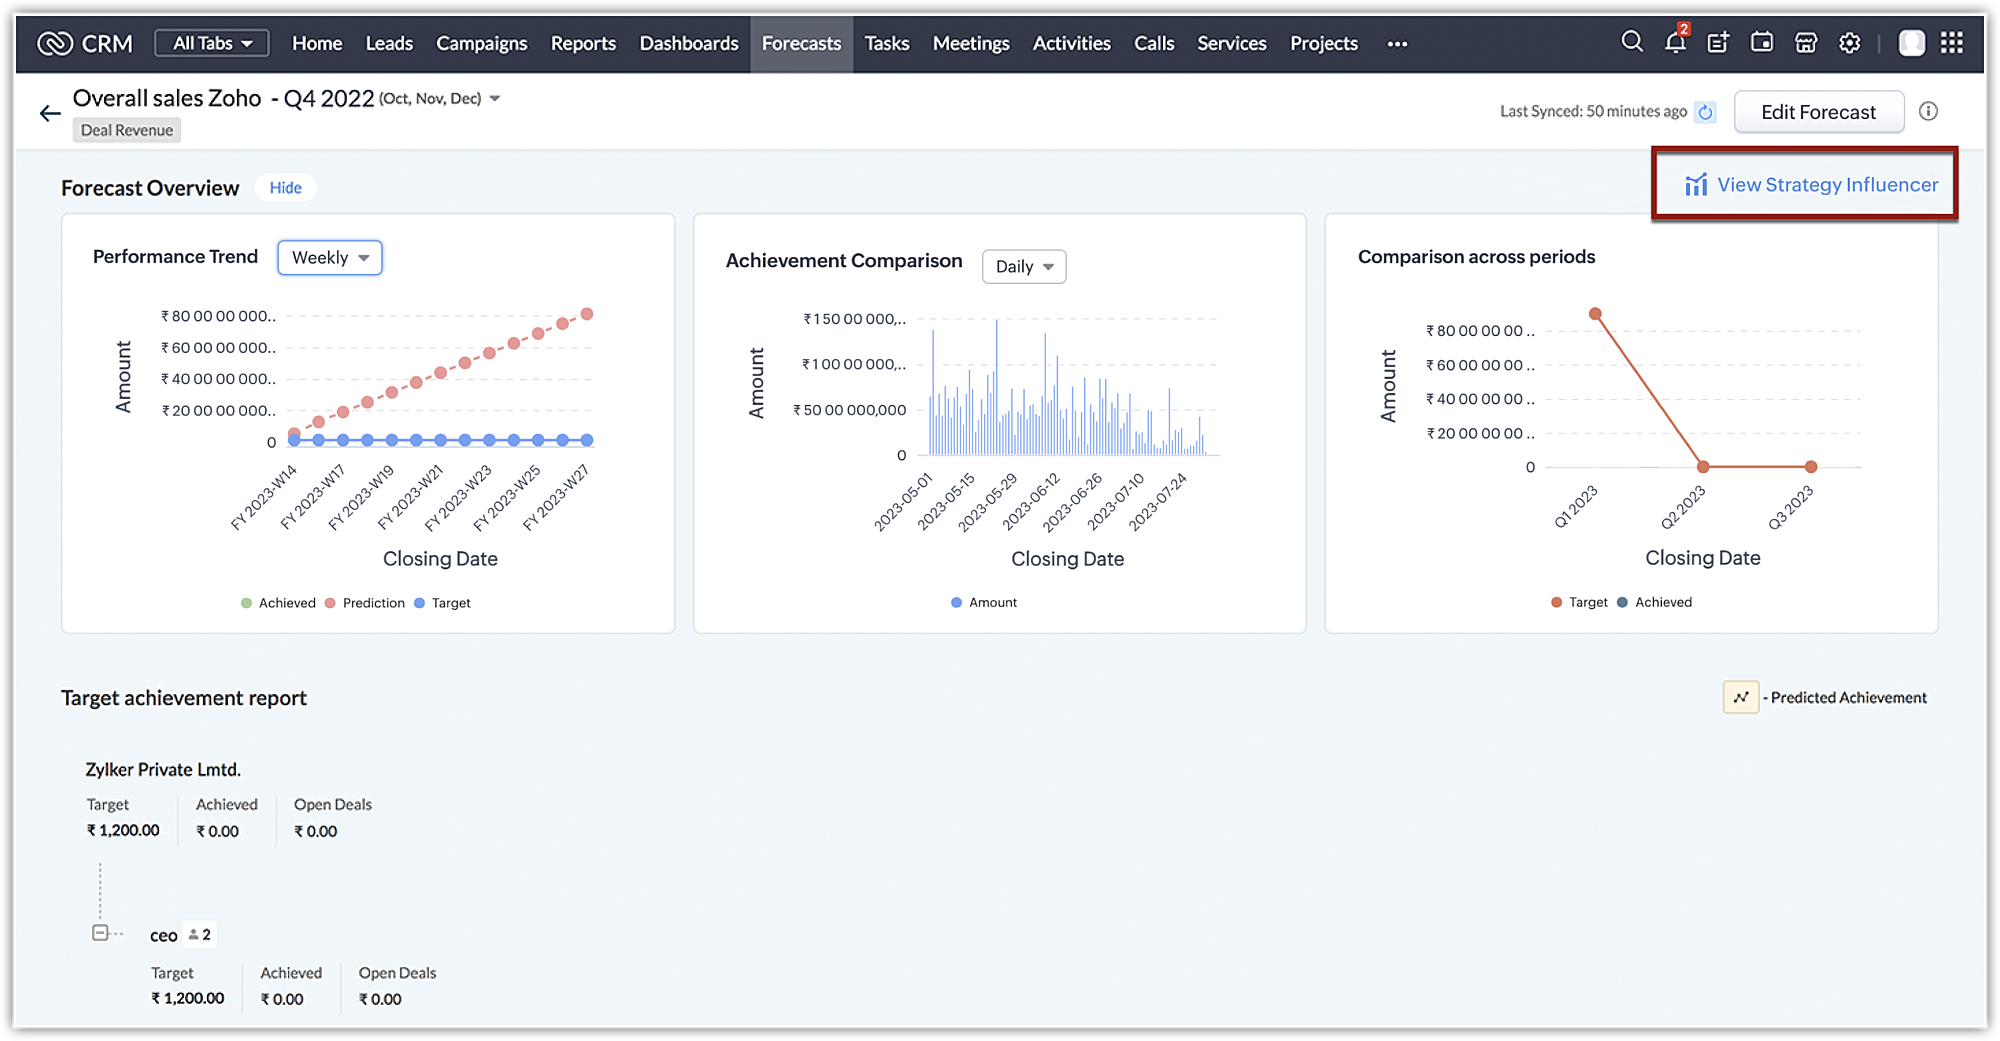The image size is (2000, 1041).
Task: Go to the Meetings tab
Action: tap(971, 43)
